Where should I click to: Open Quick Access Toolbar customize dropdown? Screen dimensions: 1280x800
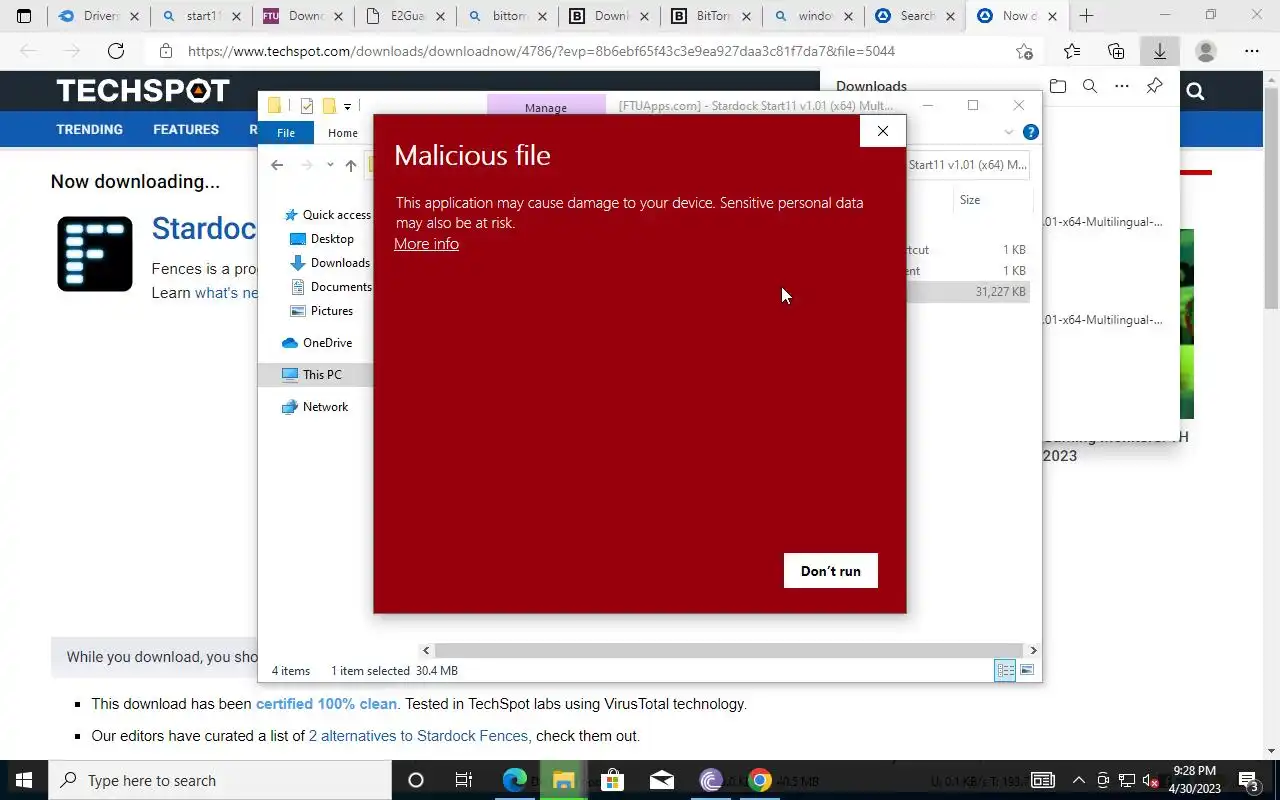pyautogui.click(x=347, y=106)
